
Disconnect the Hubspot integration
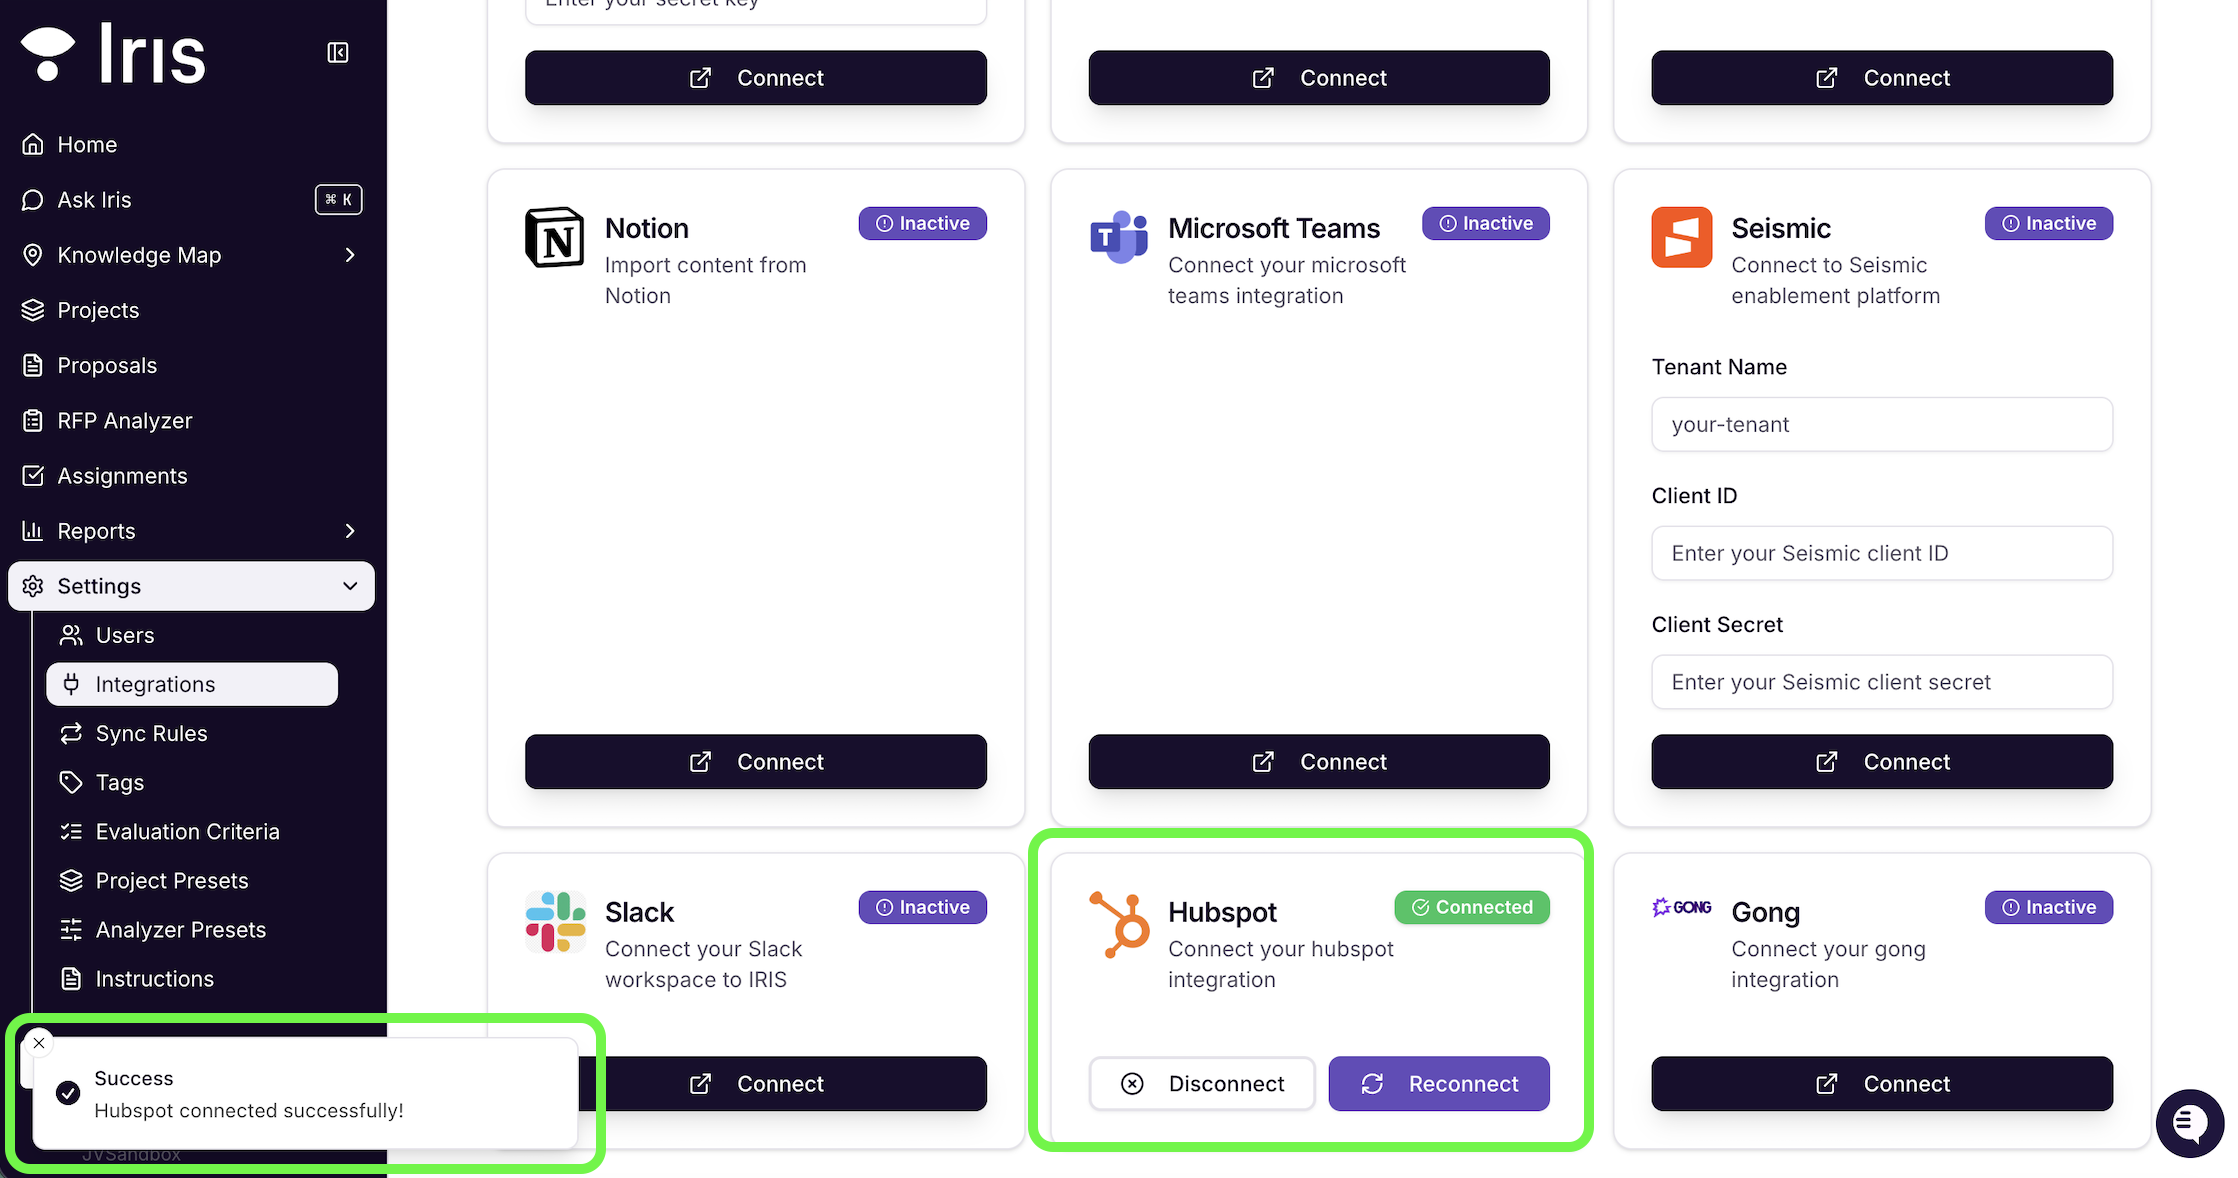(1202, 1084)
